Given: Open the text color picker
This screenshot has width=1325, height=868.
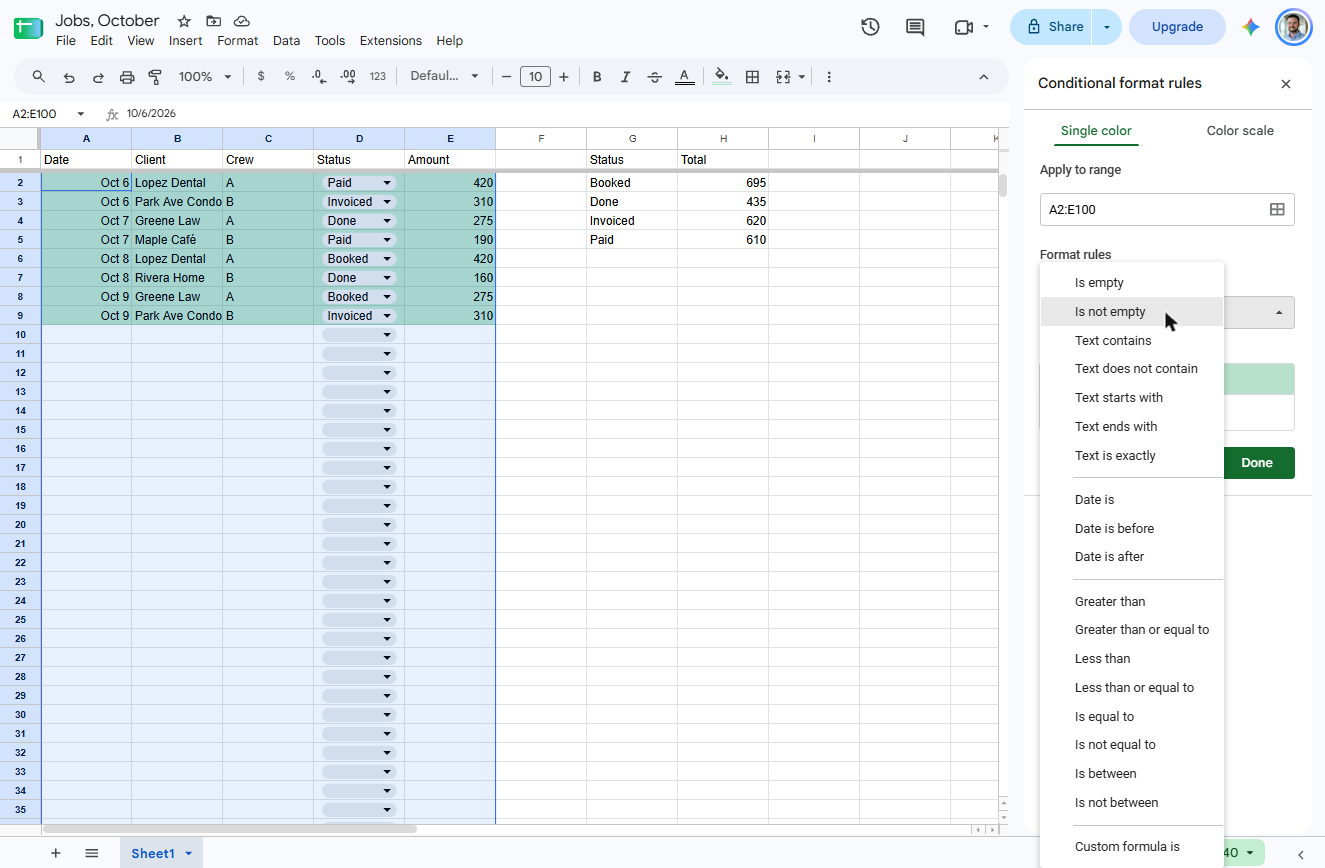Looking at the screenshot, I should pyautogui.click(x=684, y=77).
